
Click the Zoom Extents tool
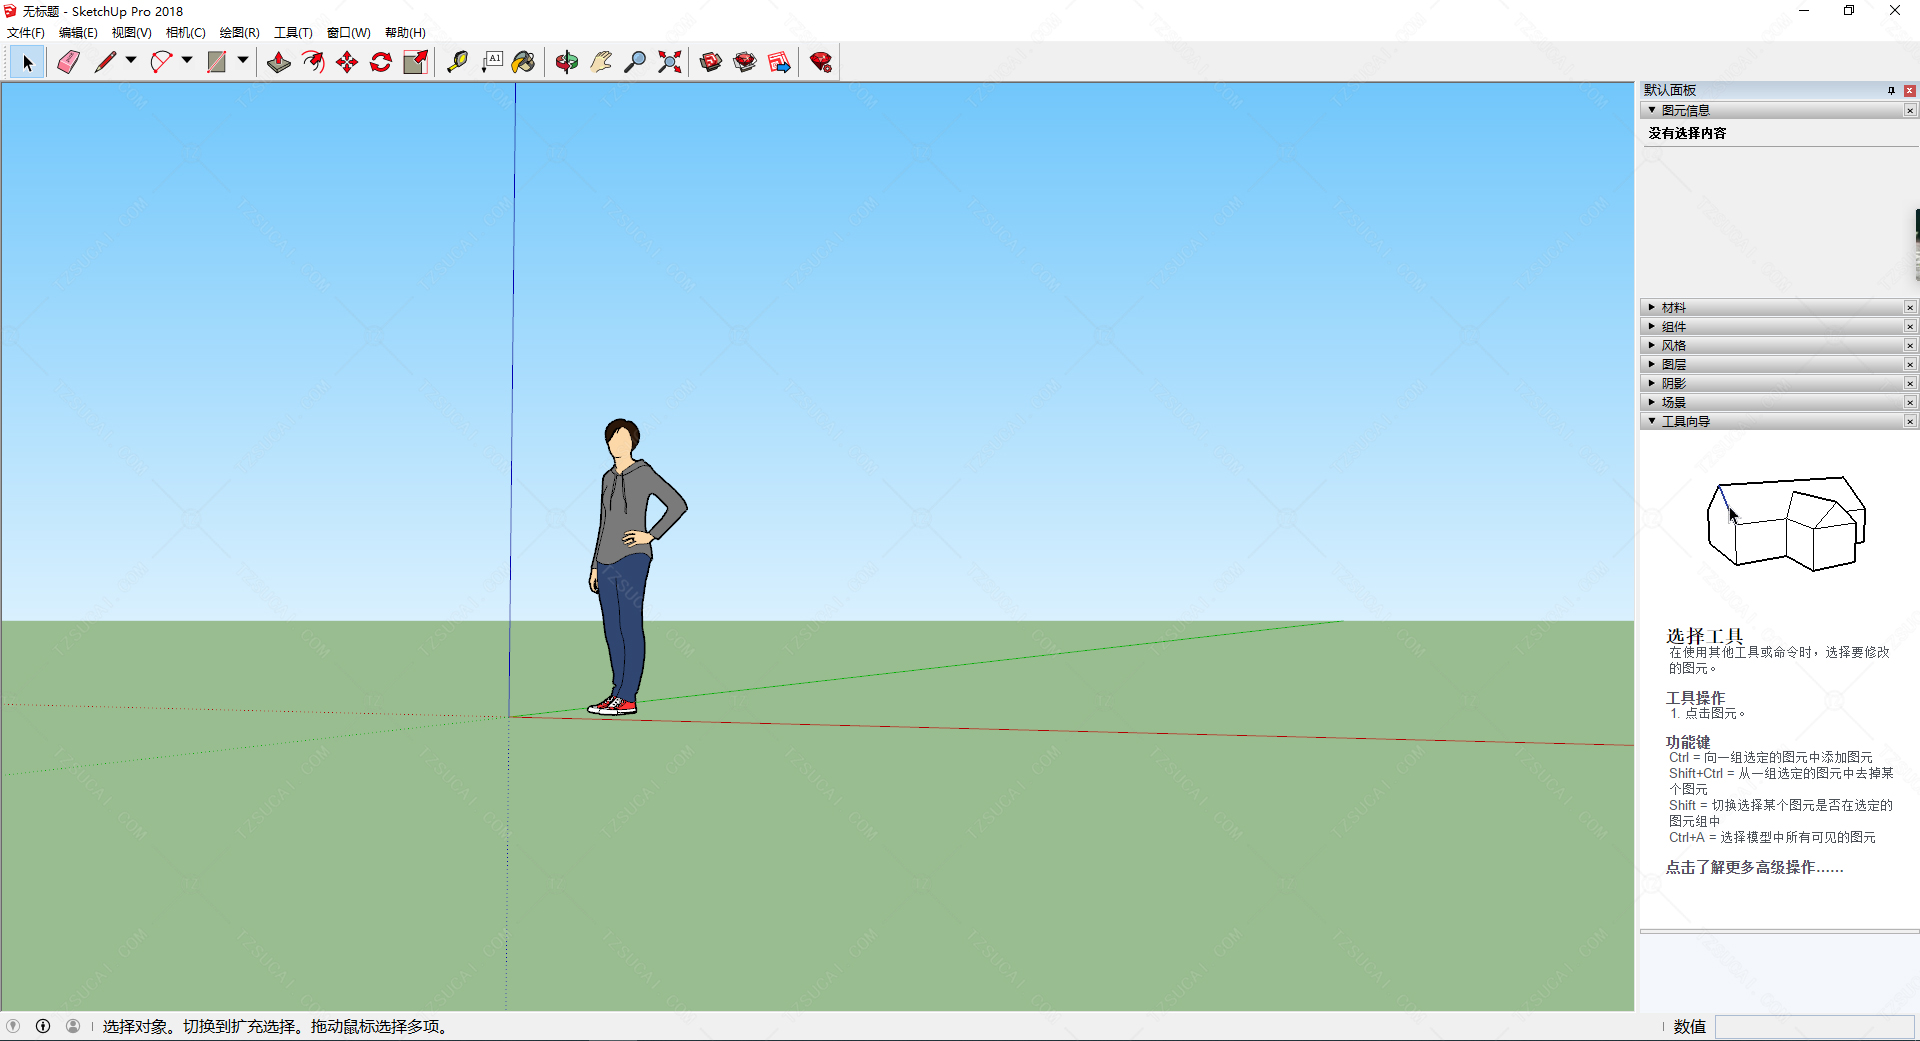(x=669, y=62)
